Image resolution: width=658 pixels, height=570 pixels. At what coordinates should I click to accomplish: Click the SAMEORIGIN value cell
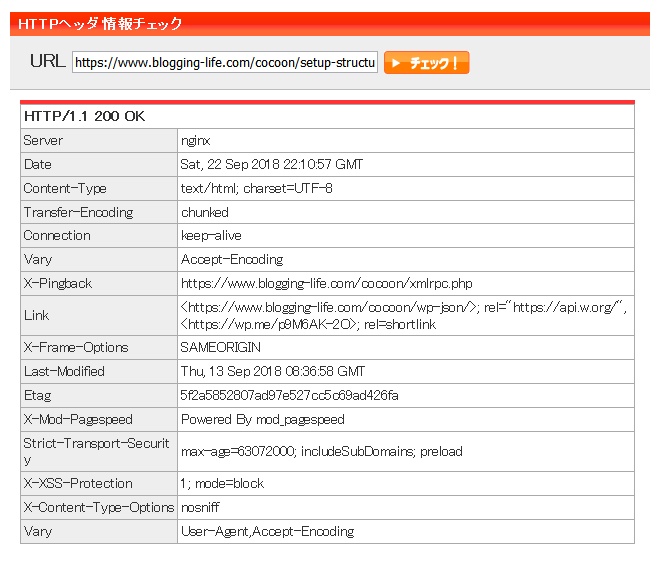point(406,348)
